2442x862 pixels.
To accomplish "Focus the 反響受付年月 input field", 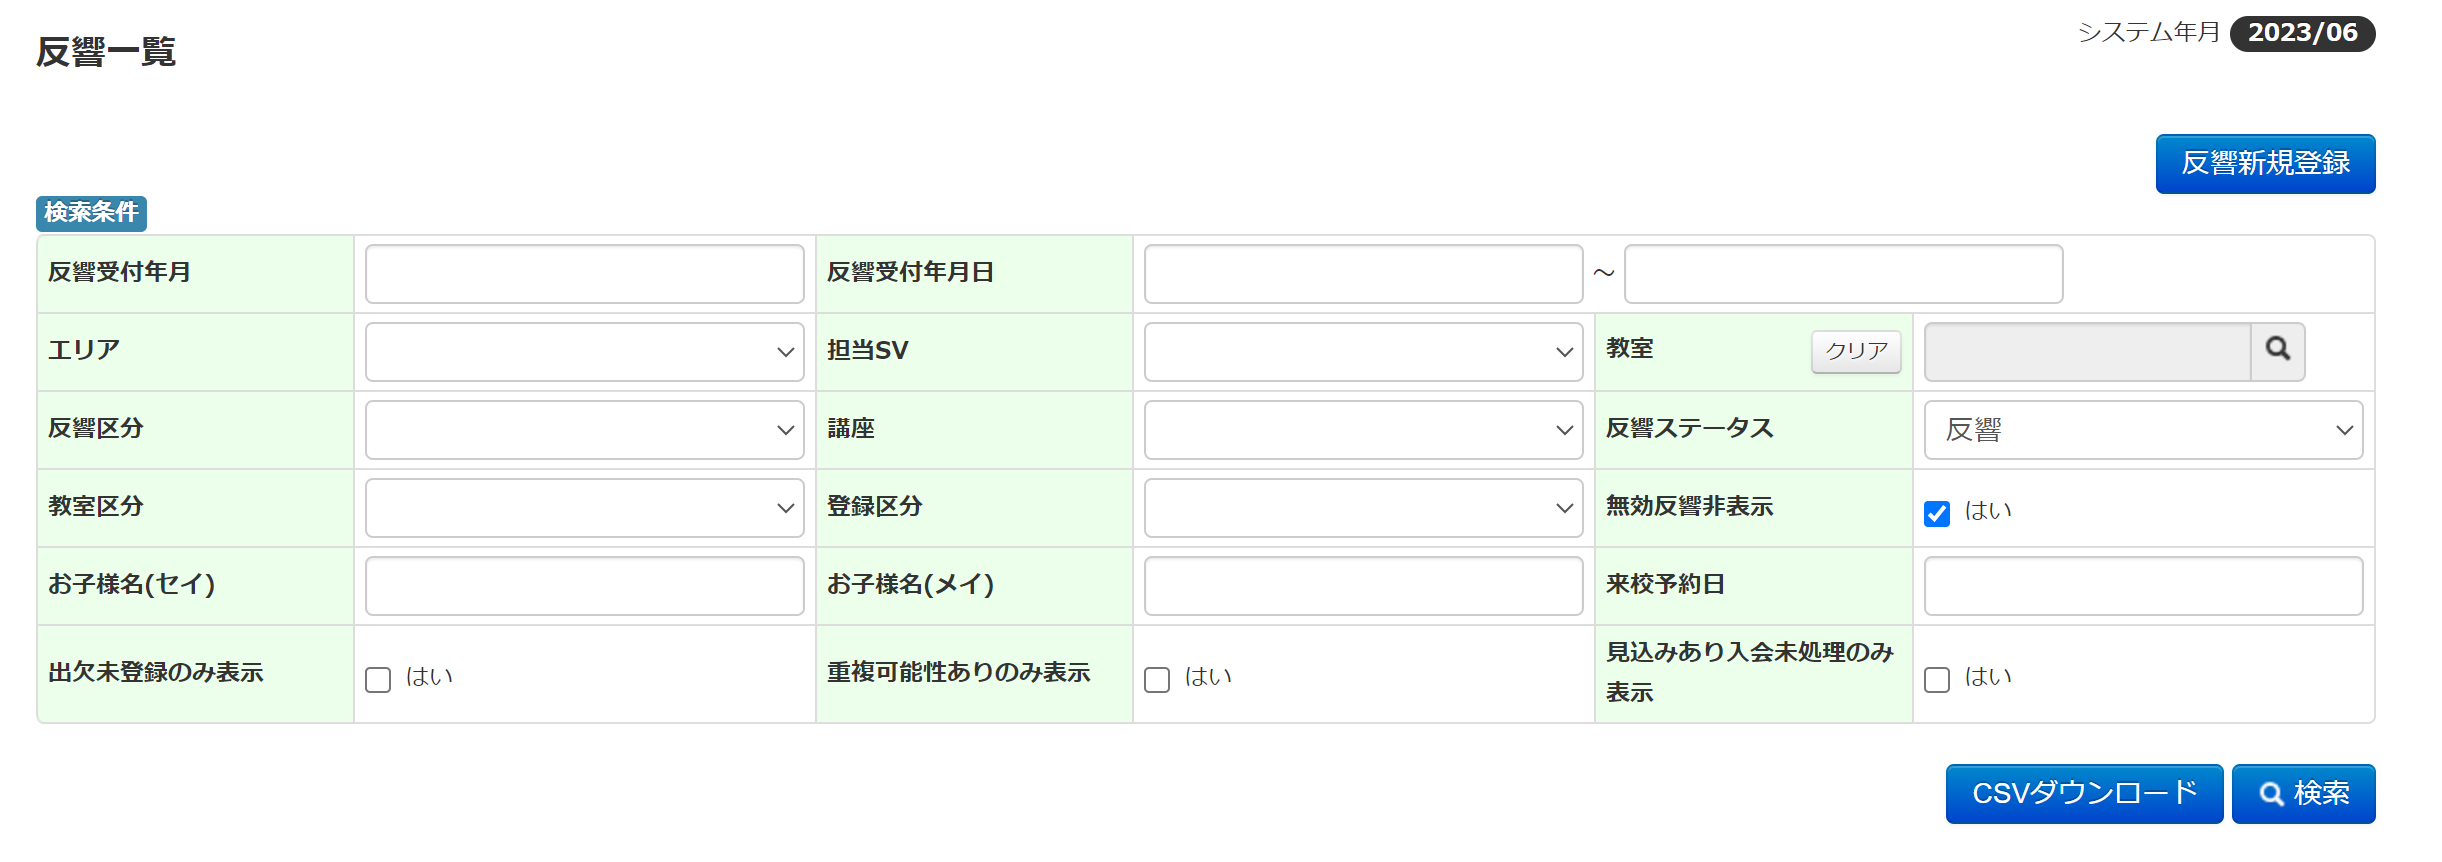I will coord(584,273).
